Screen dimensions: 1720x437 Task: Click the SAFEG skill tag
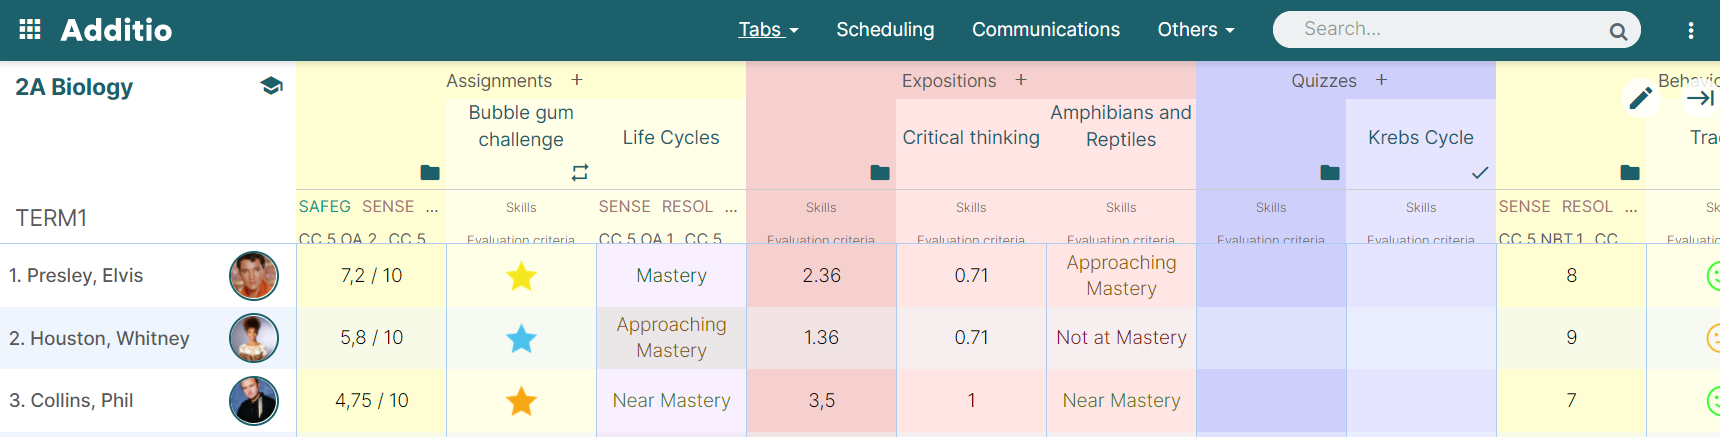(325, 206)
